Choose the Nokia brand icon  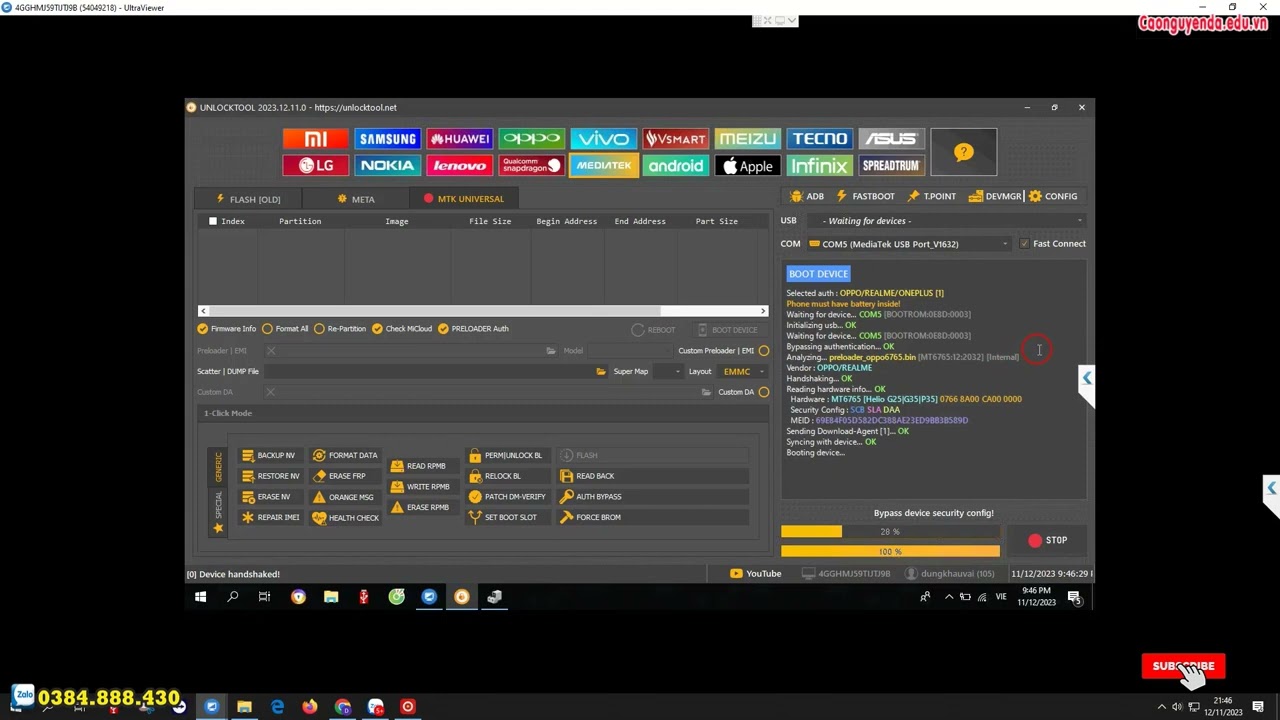click(x=387, y=166)
